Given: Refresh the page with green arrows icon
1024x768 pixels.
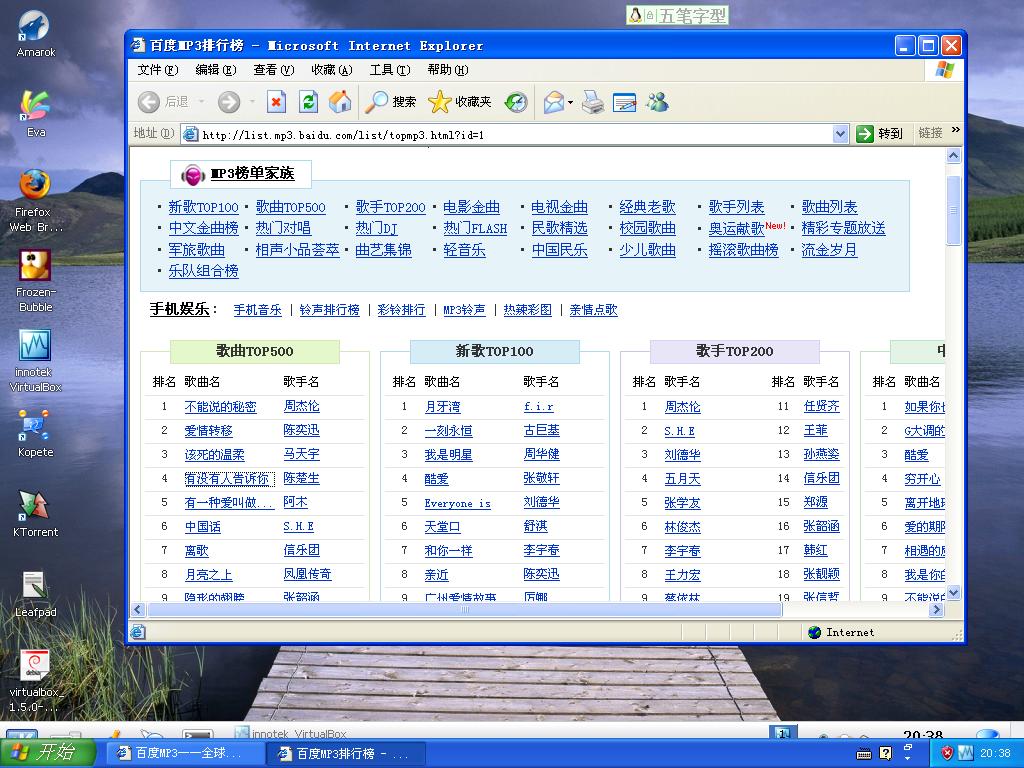Looking at the screenshot, I should (x=308, y=102).
